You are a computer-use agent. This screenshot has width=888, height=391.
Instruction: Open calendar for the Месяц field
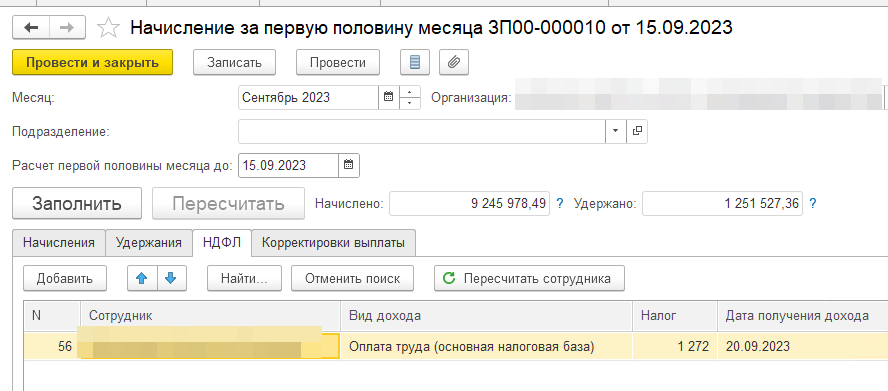point(388,97)
